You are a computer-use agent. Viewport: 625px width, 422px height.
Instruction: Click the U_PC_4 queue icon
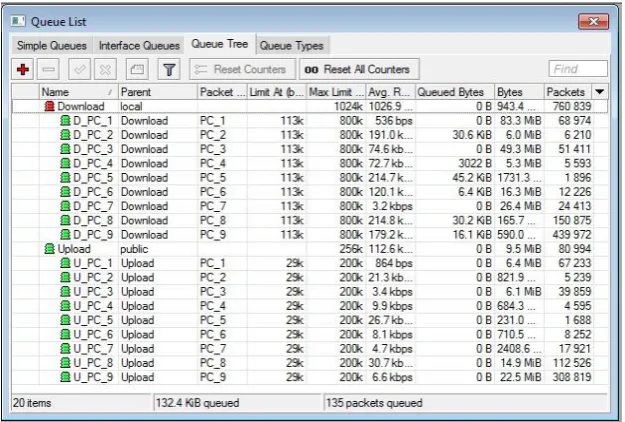point(65,306)
